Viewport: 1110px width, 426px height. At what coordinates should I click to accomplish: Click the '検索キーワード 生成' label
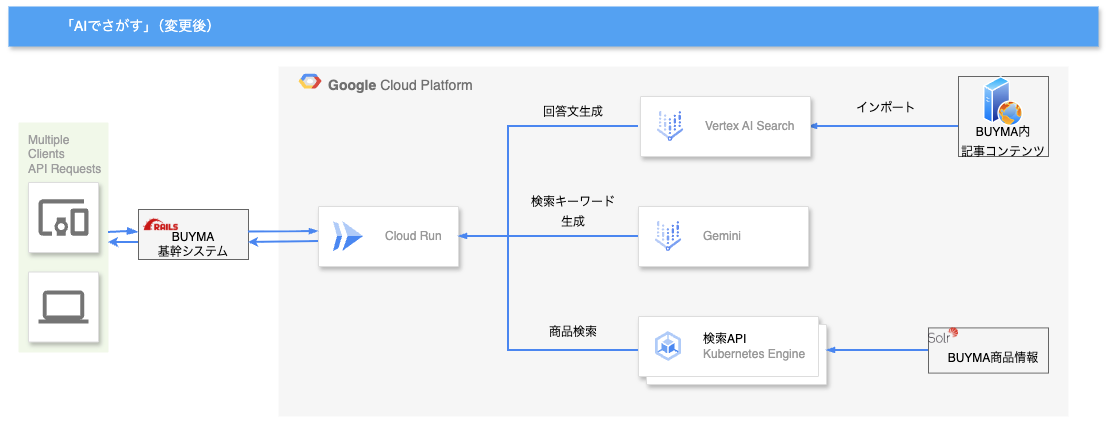click(573, 211)
